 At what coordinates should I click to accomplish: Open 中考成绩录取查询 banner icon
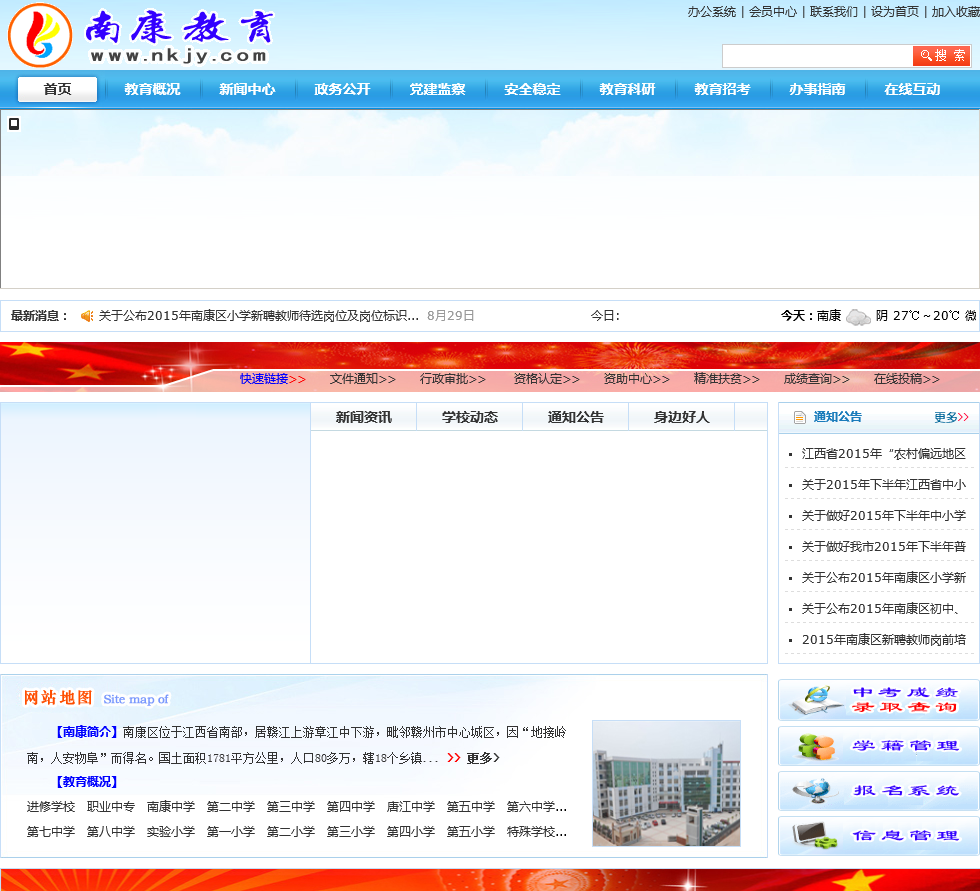(878, 700)
